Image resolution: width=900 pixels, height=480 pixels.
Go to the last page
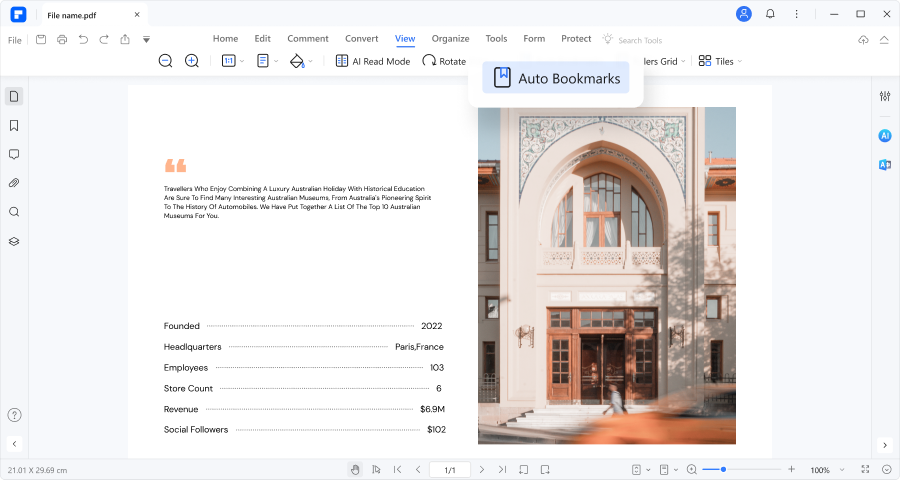click(502, 470)
